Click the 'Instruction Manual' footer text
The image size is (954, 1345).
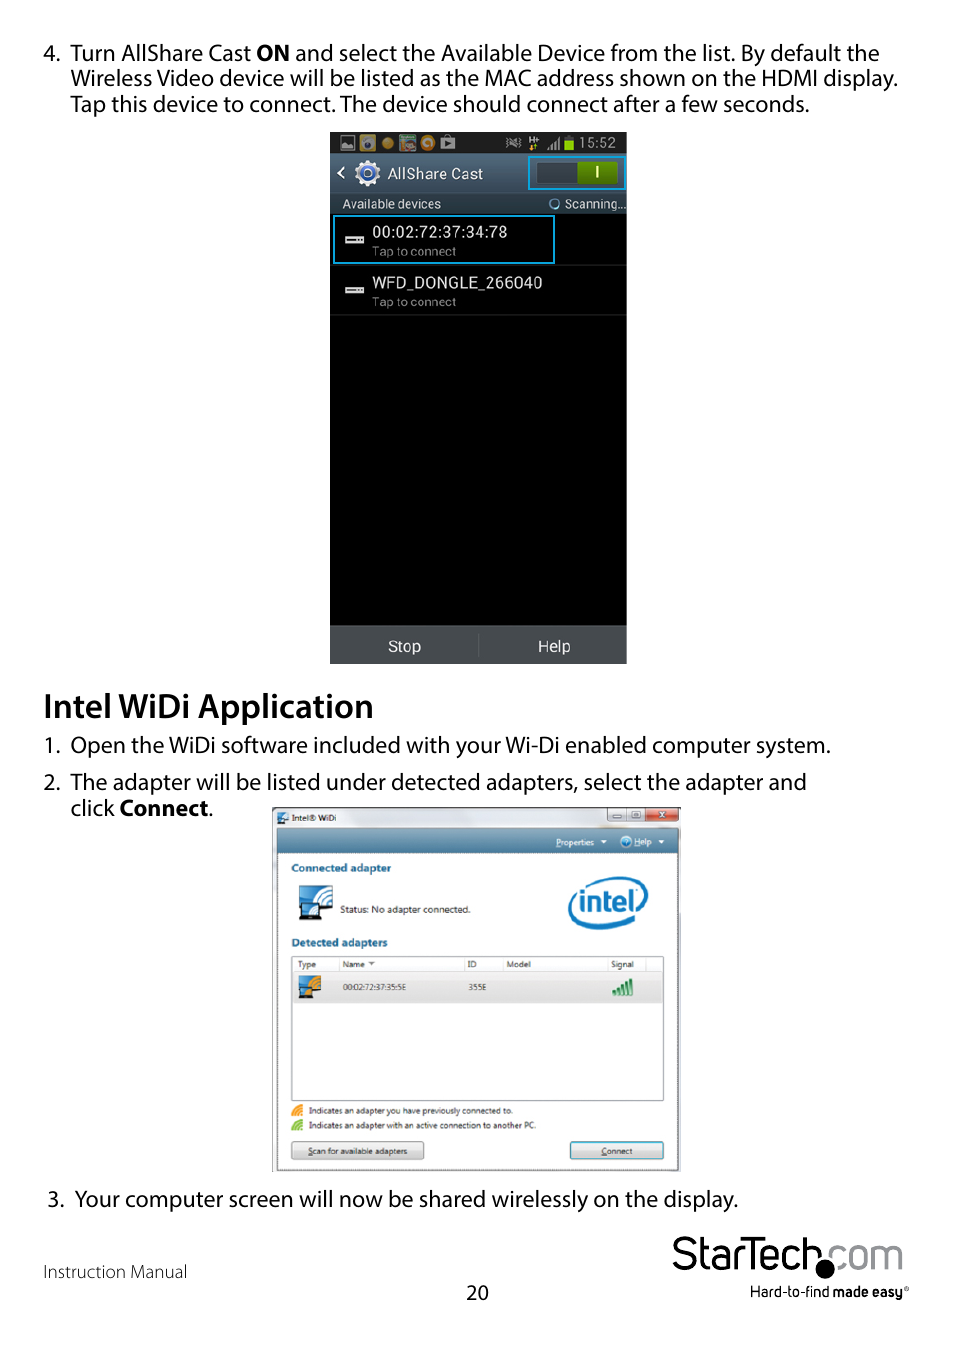[115, 1272]
